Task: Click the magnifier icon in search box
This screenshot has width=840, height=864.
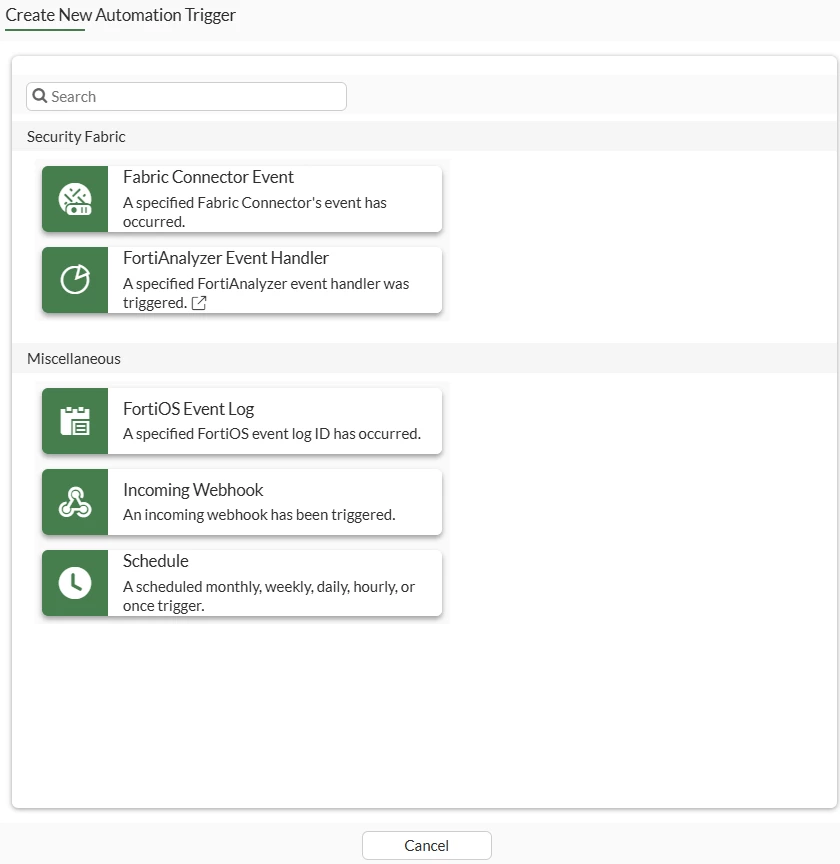Action: tap(40, 96)
